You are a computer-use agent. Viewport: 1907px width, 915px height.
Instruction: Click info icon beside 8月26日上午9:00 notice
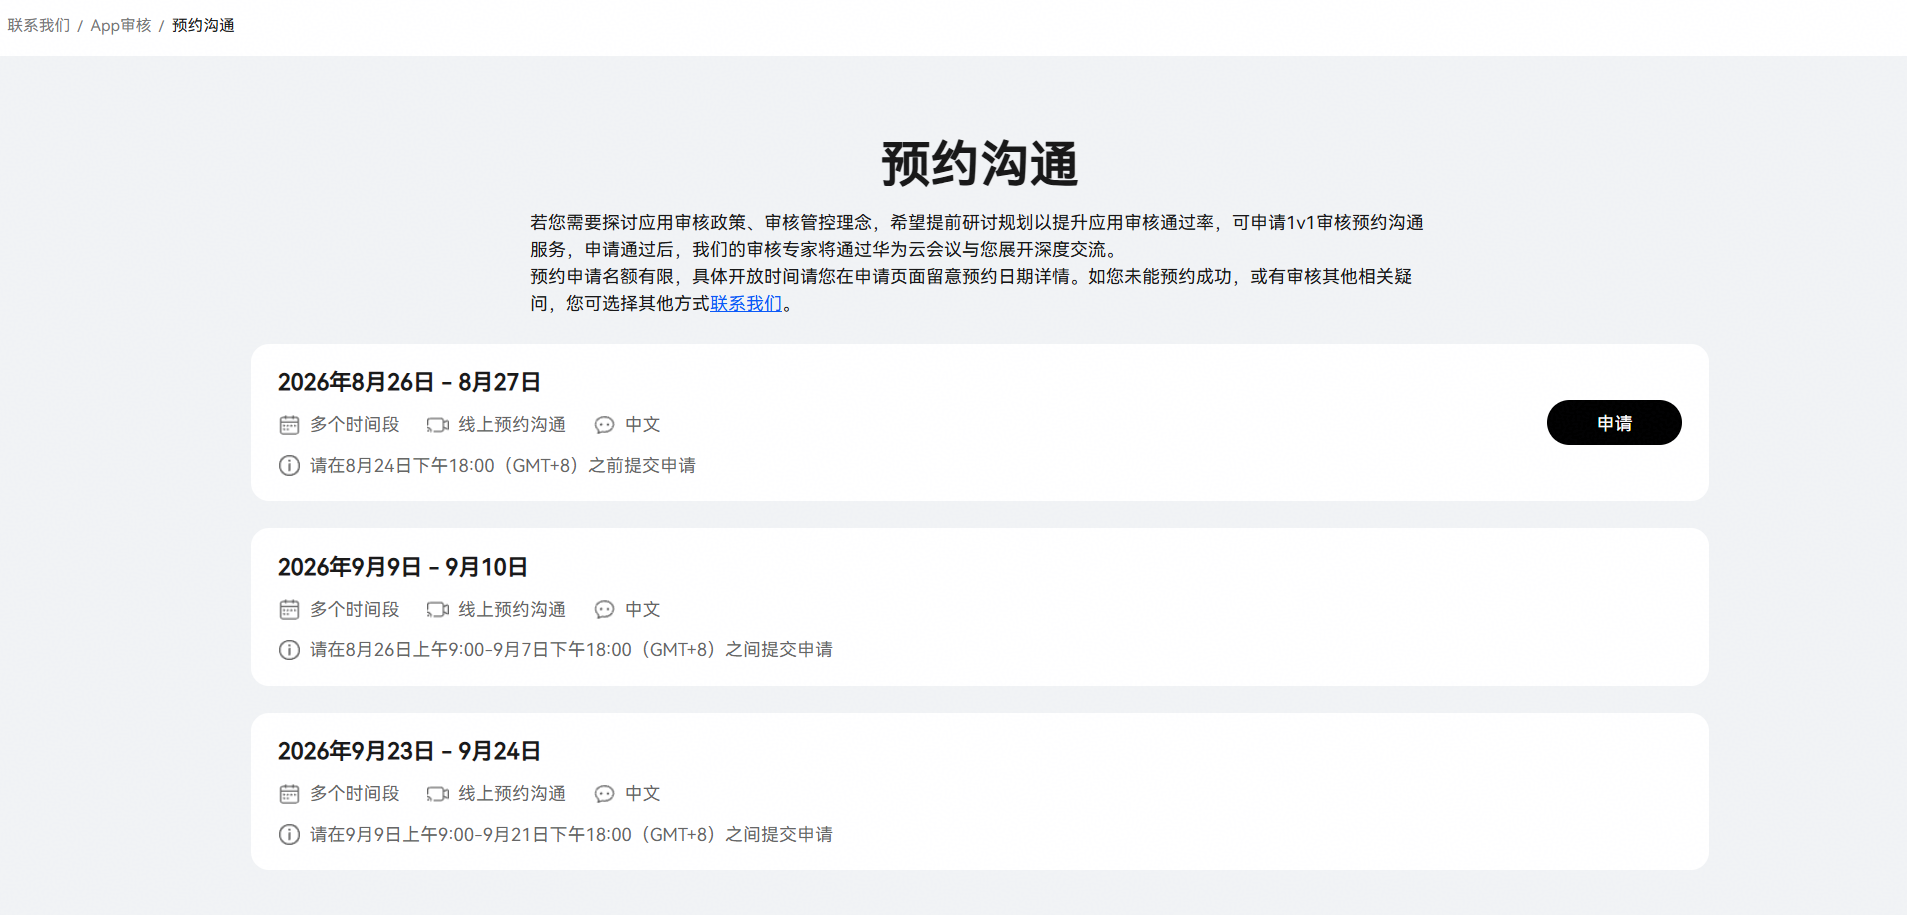[289, 650]
